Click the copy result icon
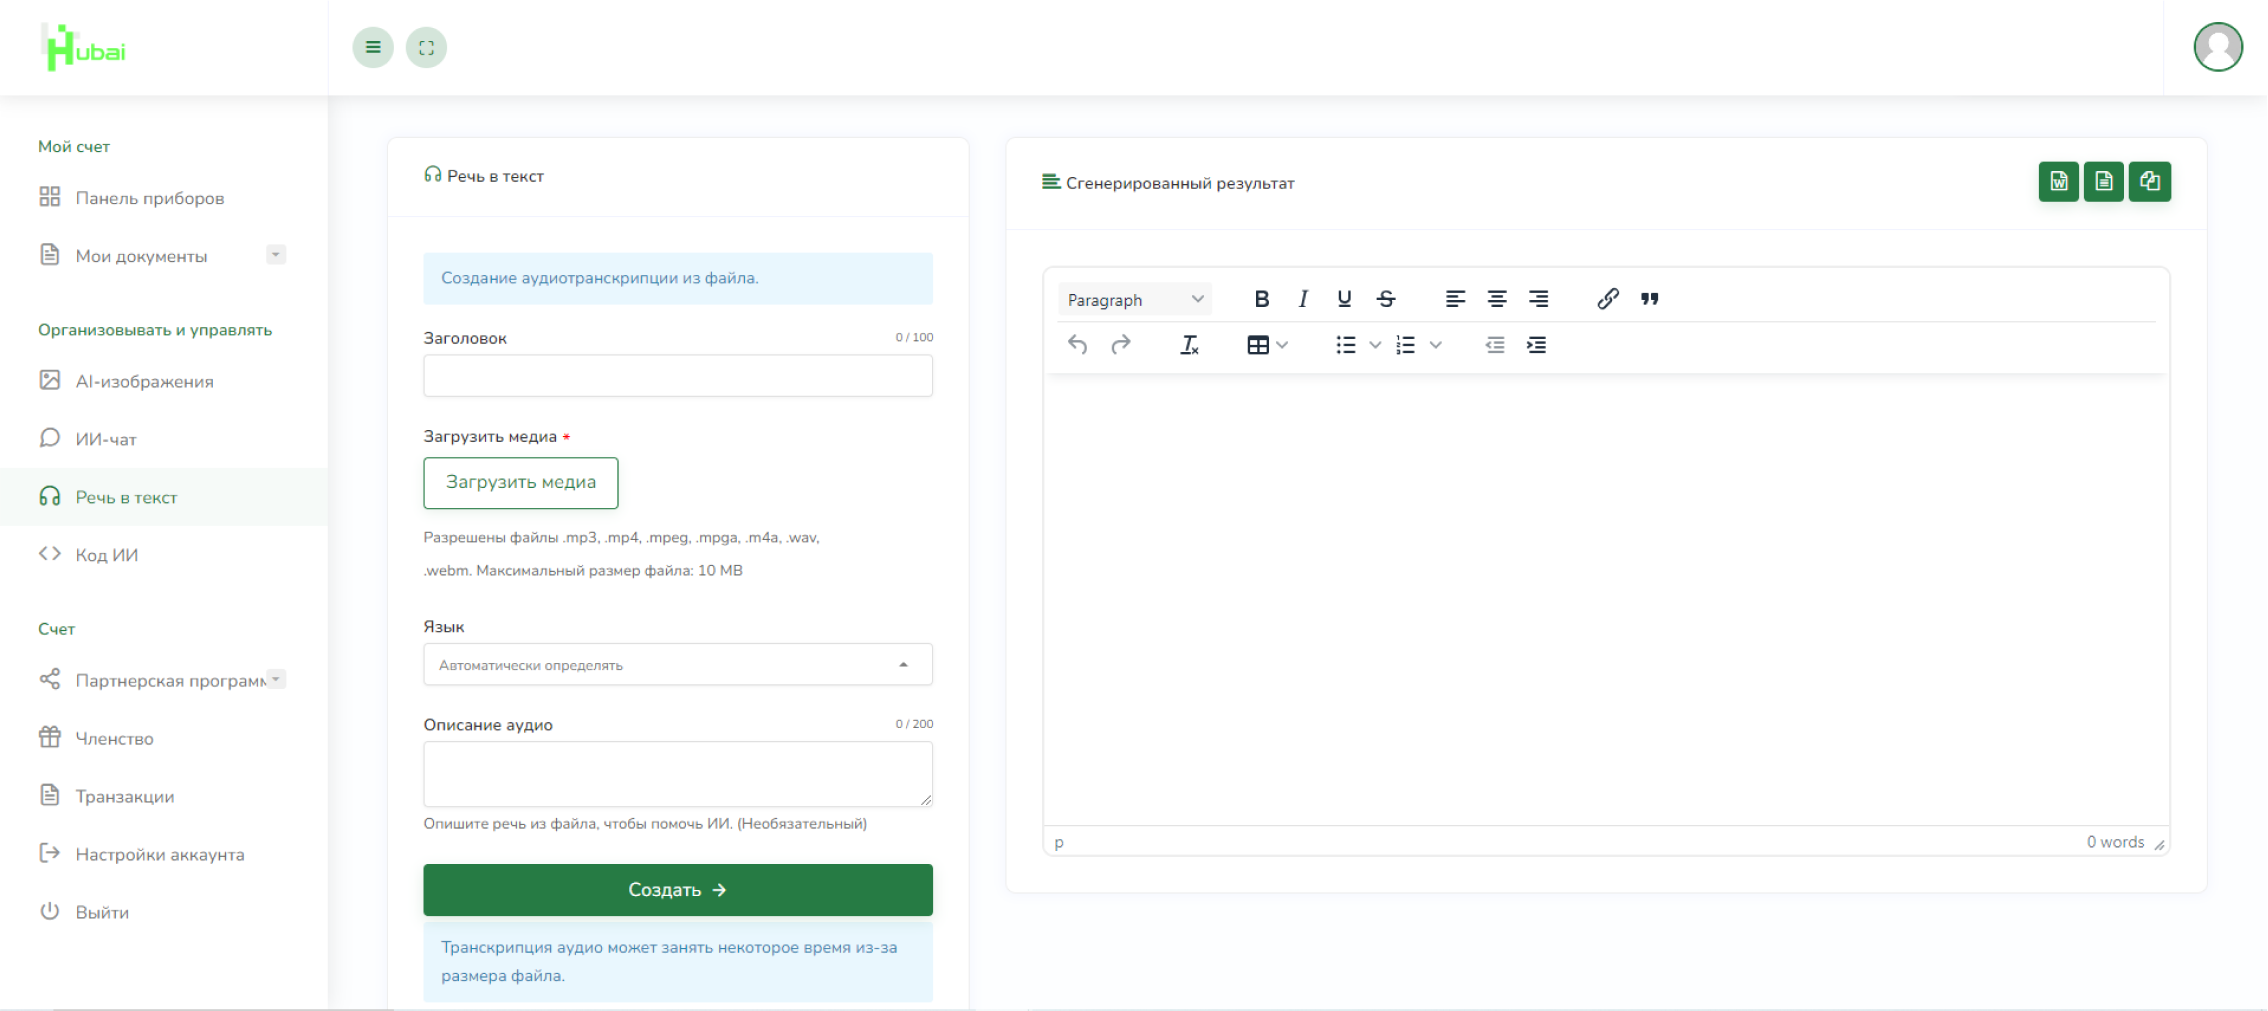 point(2149,182)
